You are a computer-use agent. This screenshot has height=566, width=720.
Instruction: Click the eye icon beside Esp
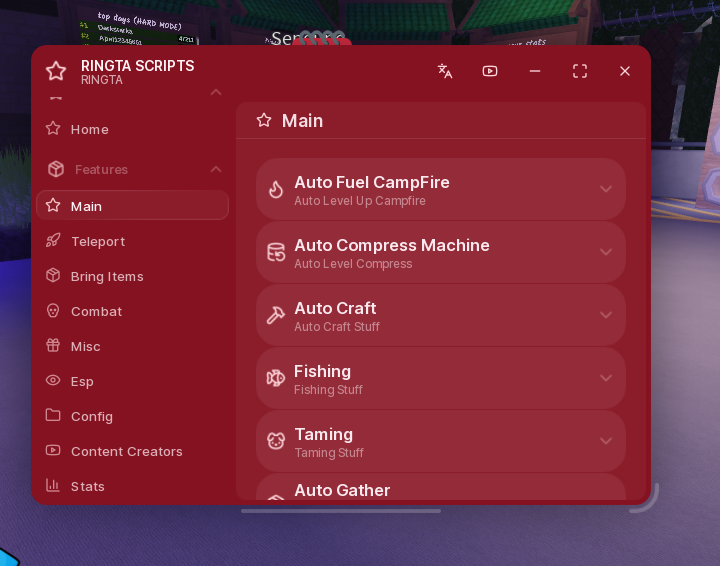53,381
